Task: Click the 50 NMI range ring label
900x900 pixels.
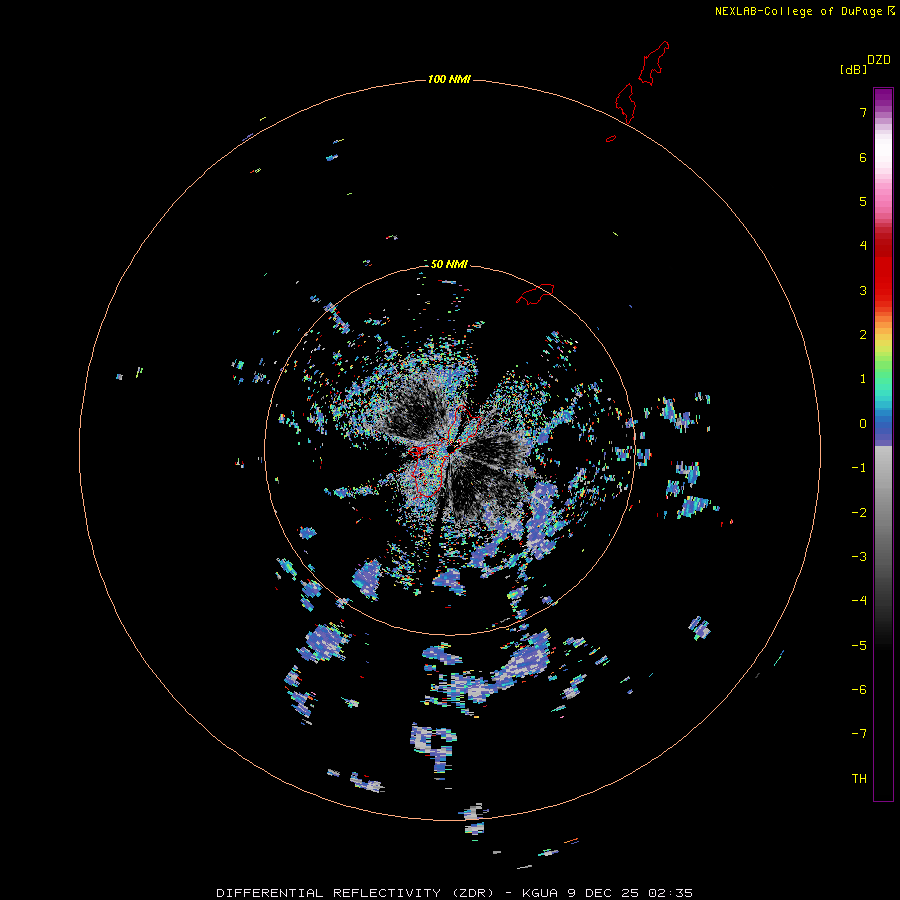Action: click(449, 264)
